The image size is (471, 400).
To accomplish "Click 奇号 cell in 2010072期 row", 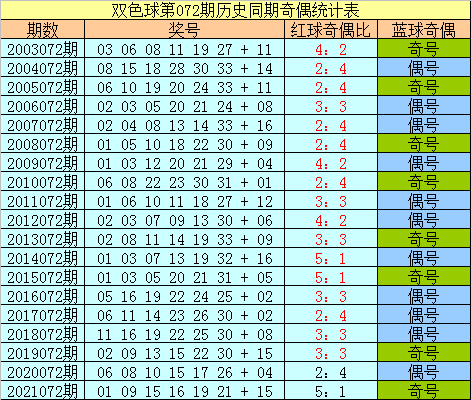I will coord(424,182).
